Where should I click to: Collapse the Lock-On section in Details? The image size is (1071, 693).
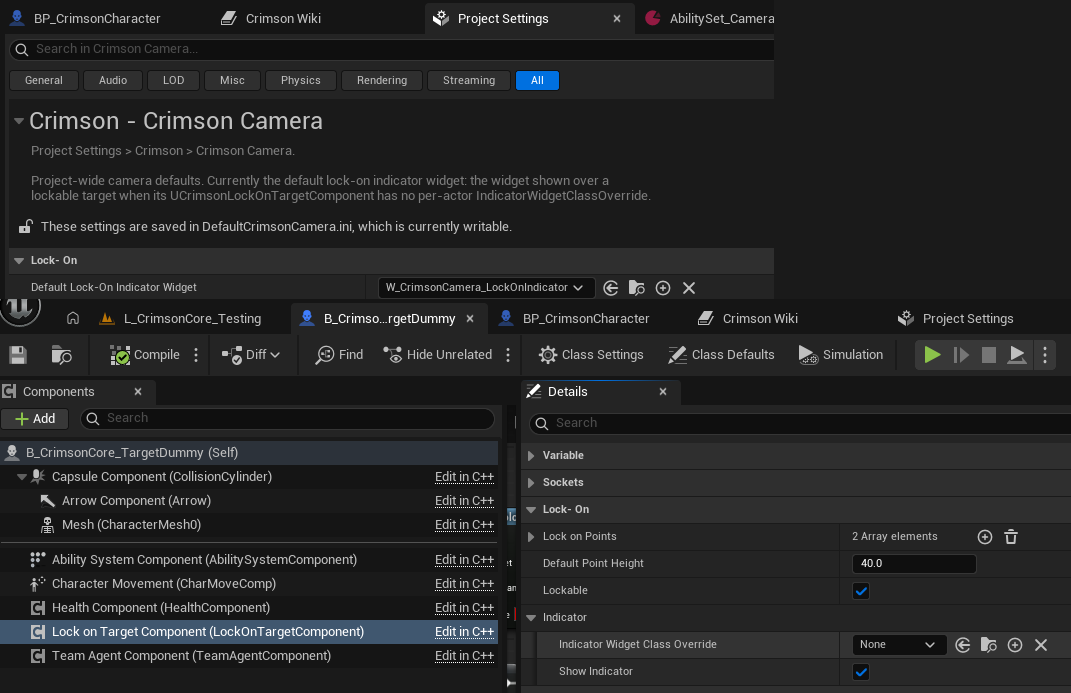[531, 509]
